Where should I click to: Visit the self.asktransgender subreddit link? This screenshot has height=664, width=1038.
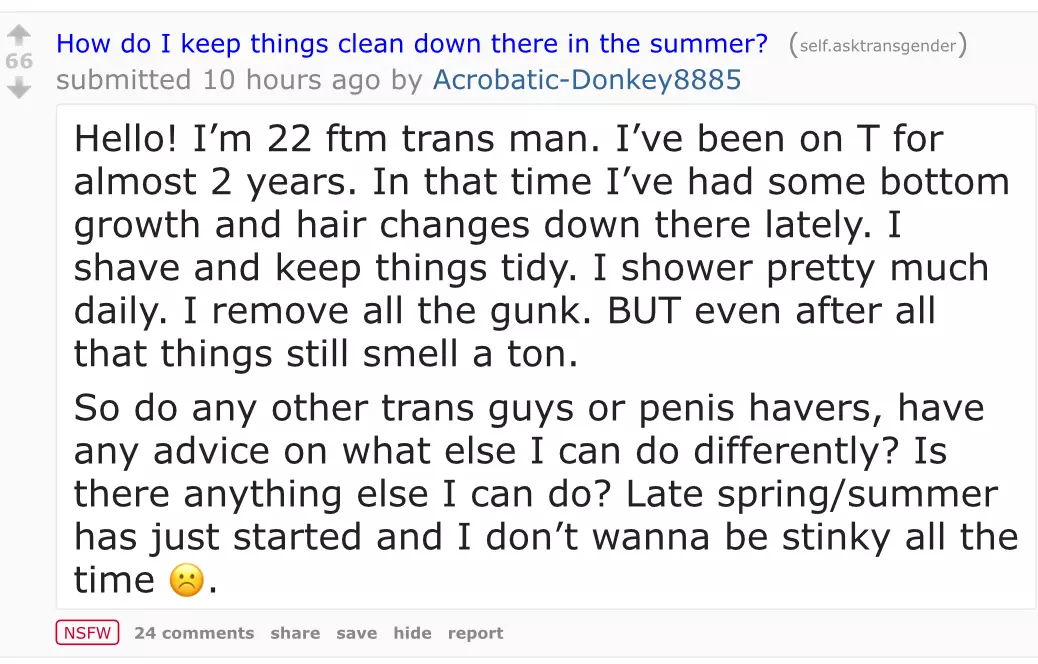877,45
